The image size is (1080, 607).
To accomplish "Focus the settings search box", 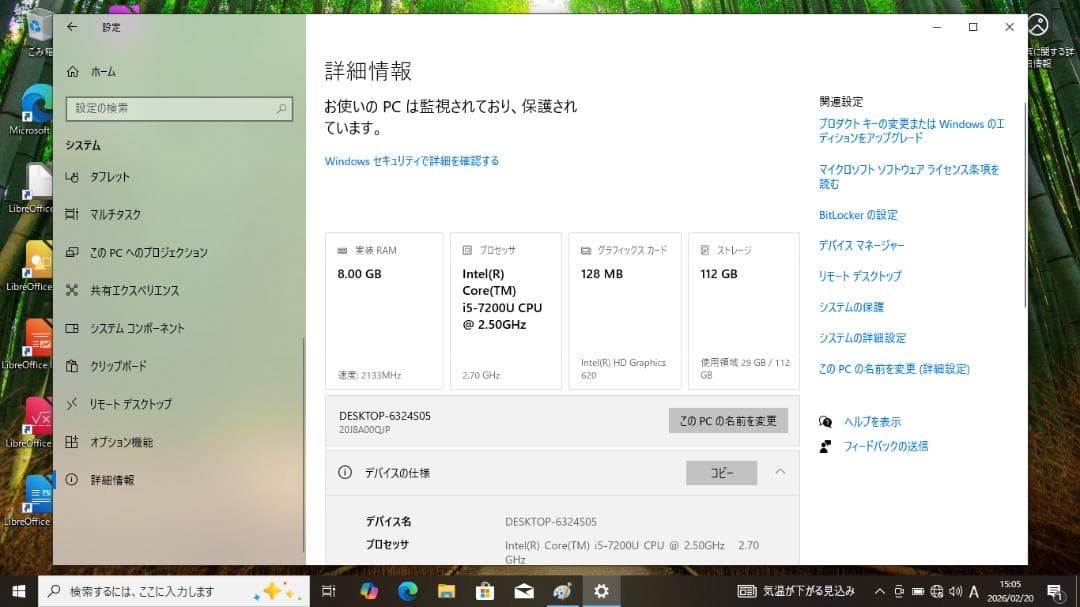I will (x=179, y=109).
